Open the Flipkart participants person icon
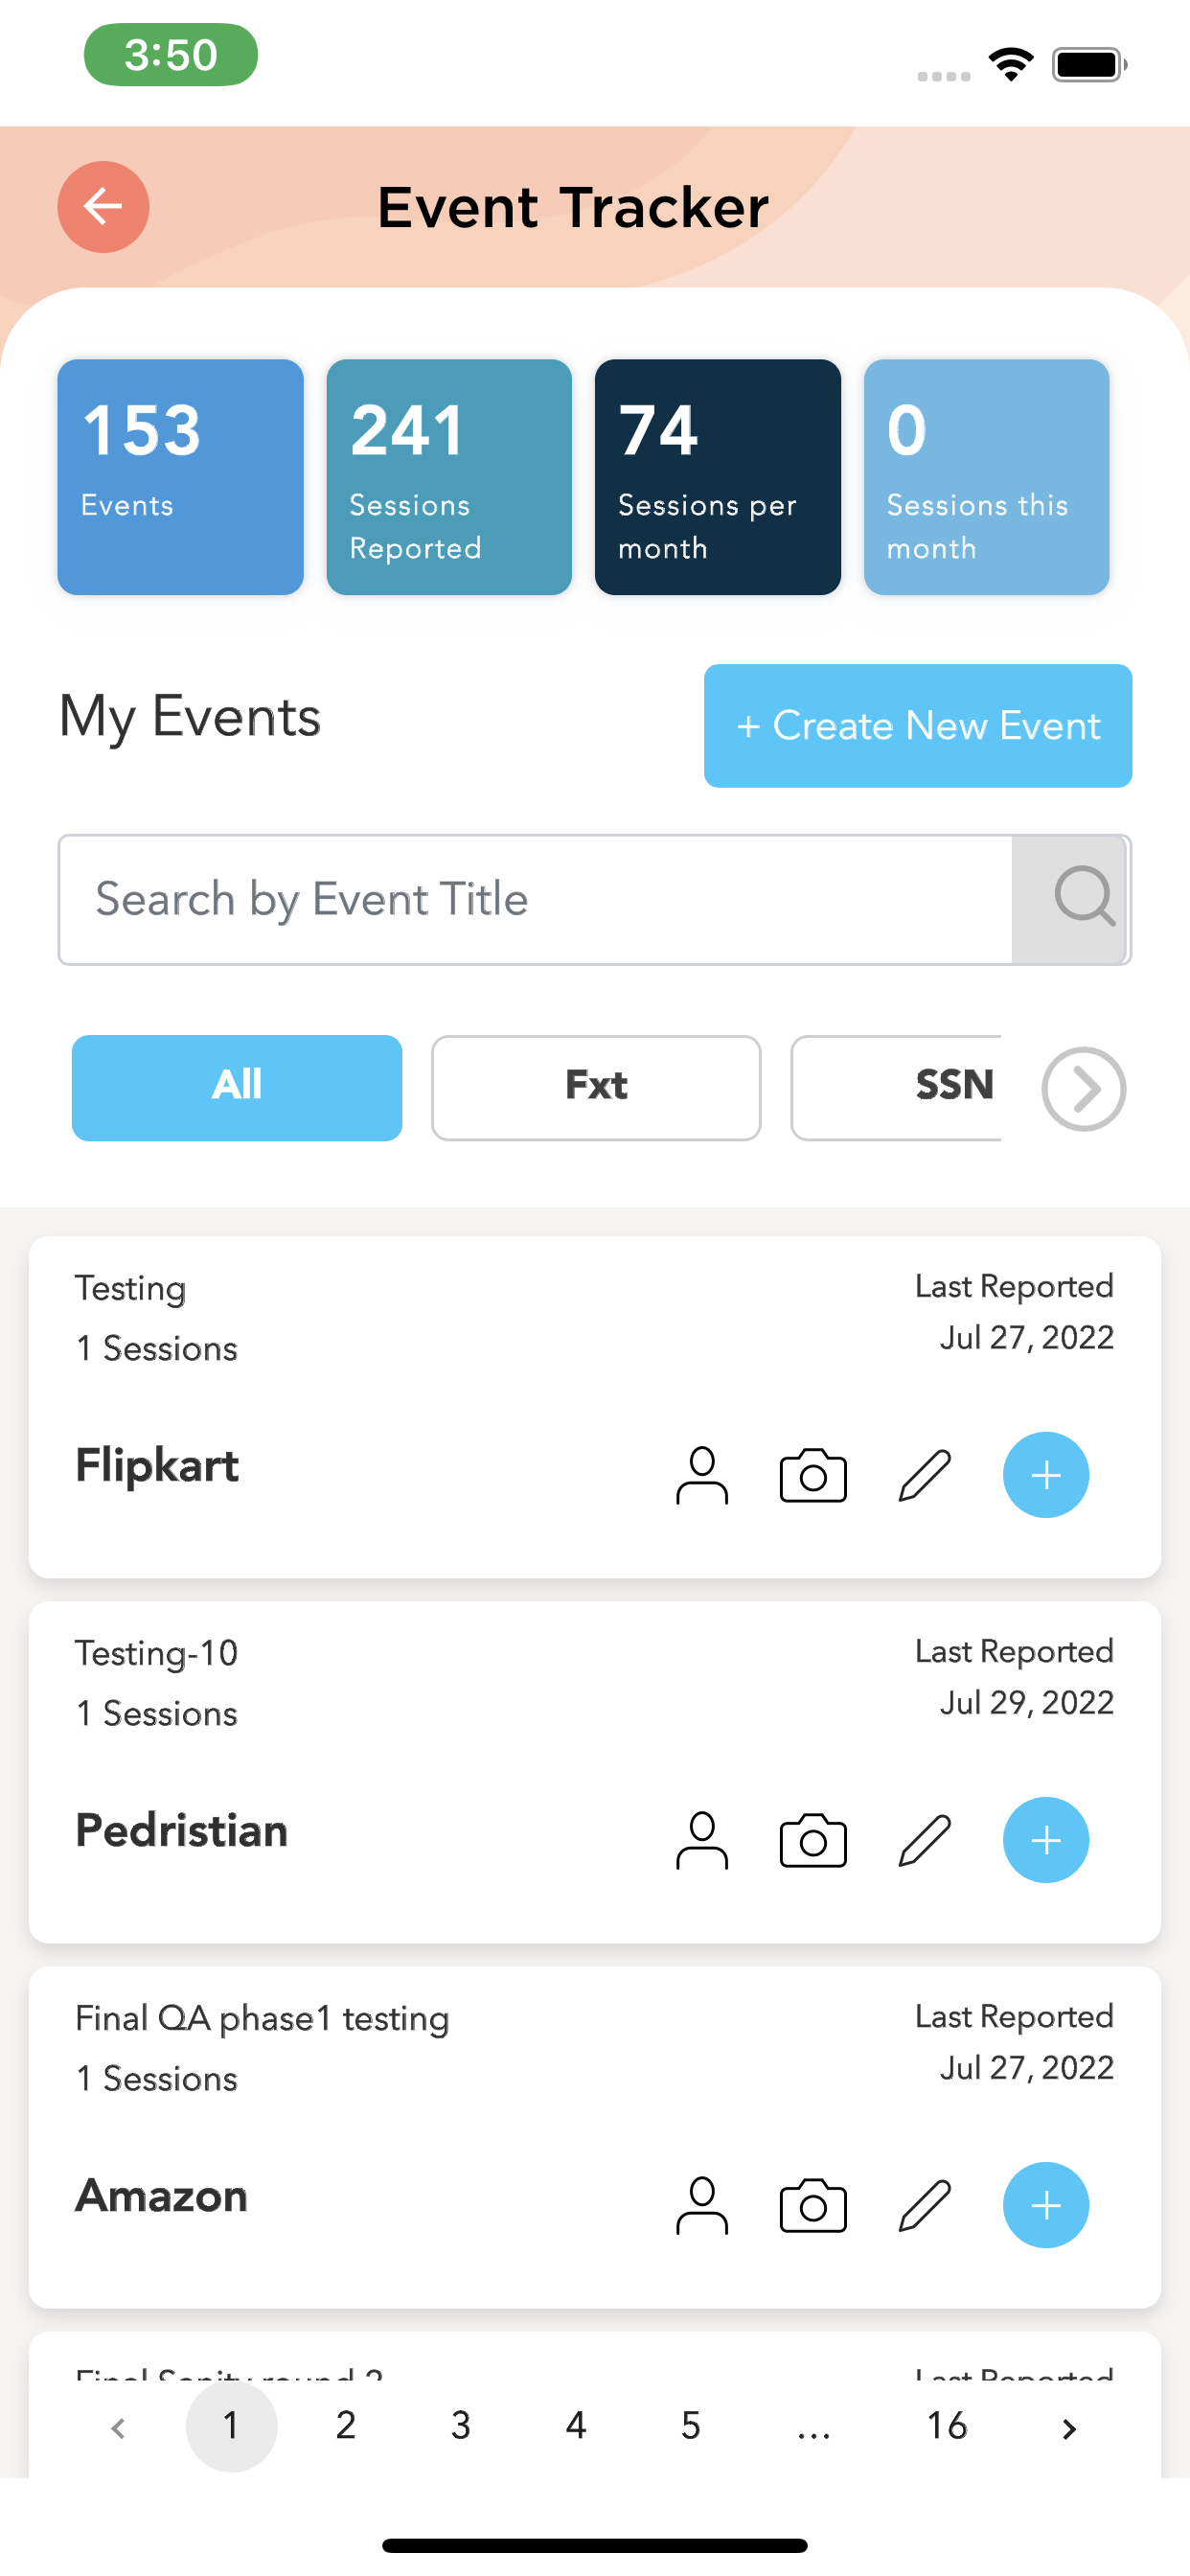1190x2576 pixels. pos(702,1475)
